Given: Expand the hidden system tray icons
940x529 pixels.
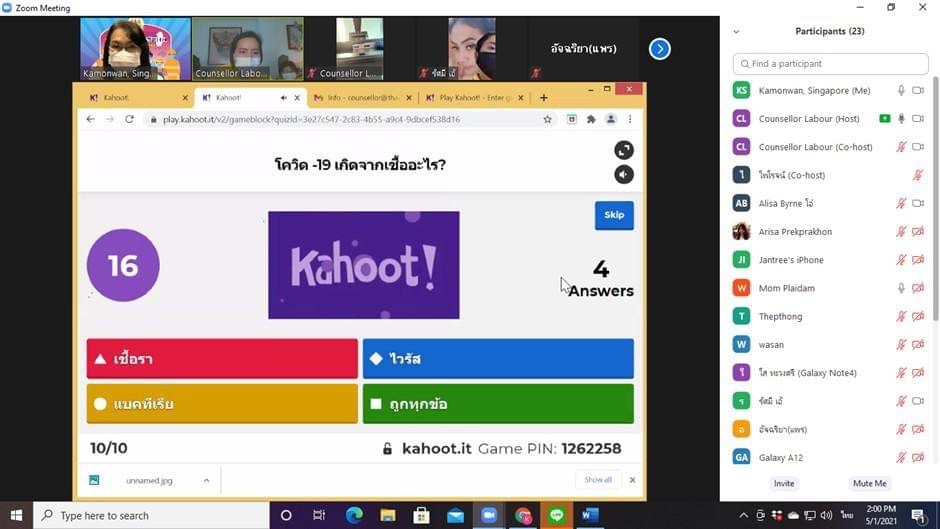Looking at the screenshot, I should pos(743,516).
